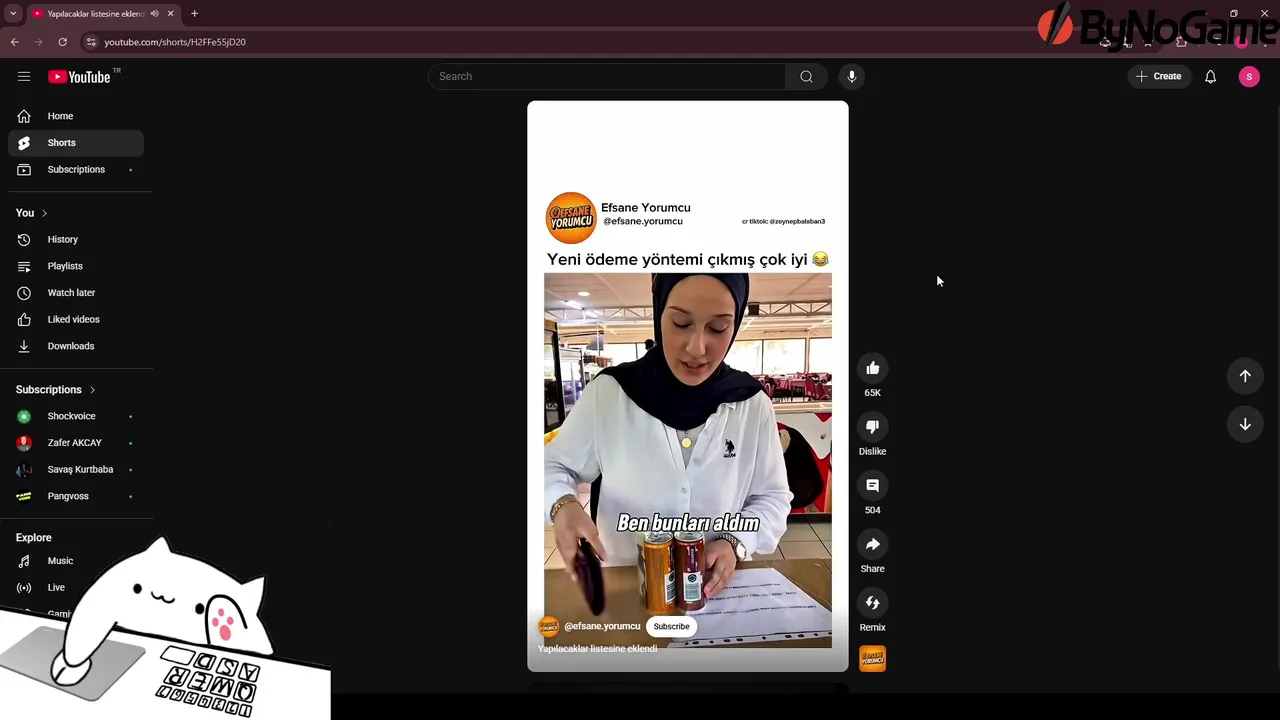
Task: Click the search magnifier button
Action: point(806,76)
